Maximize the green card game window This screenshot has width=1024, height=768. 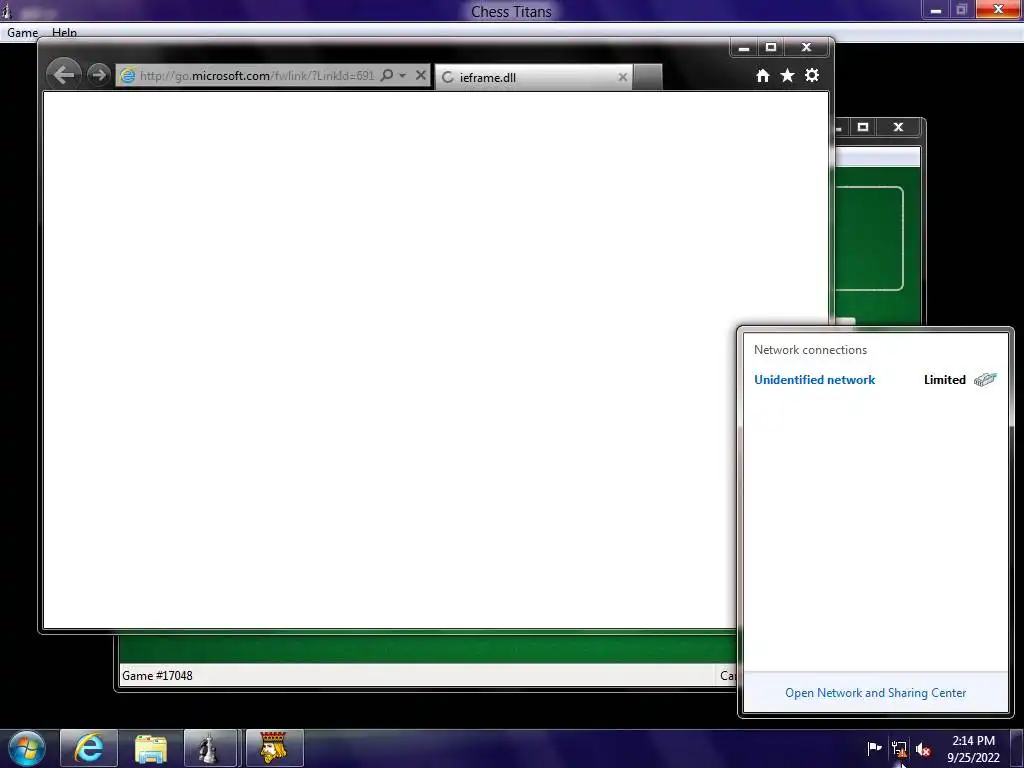click(863, 127)
